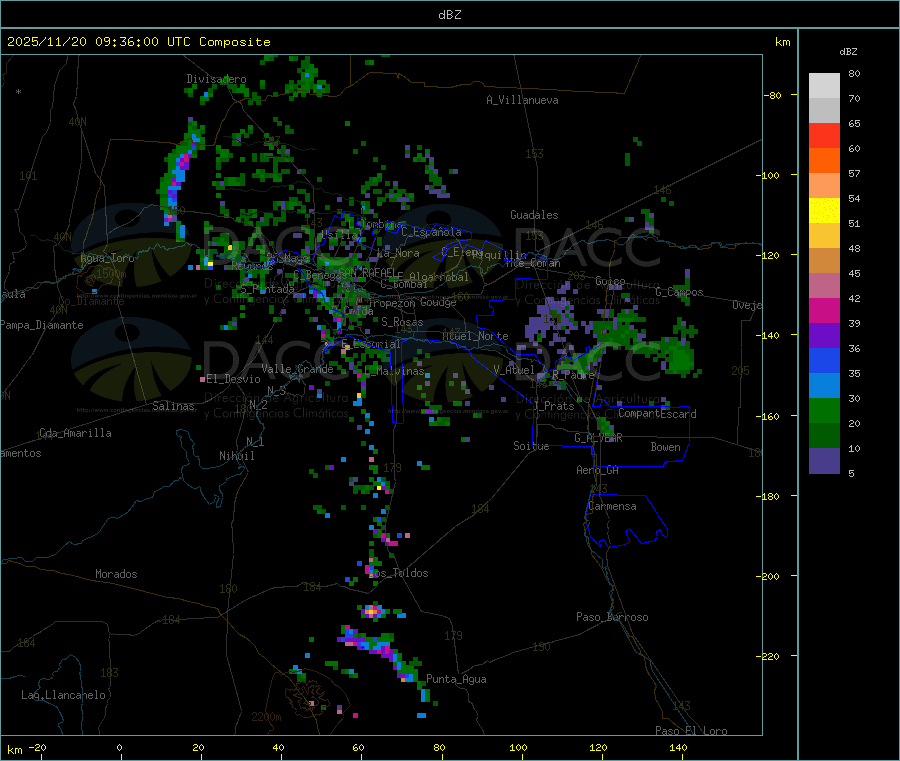Click the Valle_Grande place label
The width and height of the screenshot is (900, 761).
click(x=297, y=369)
